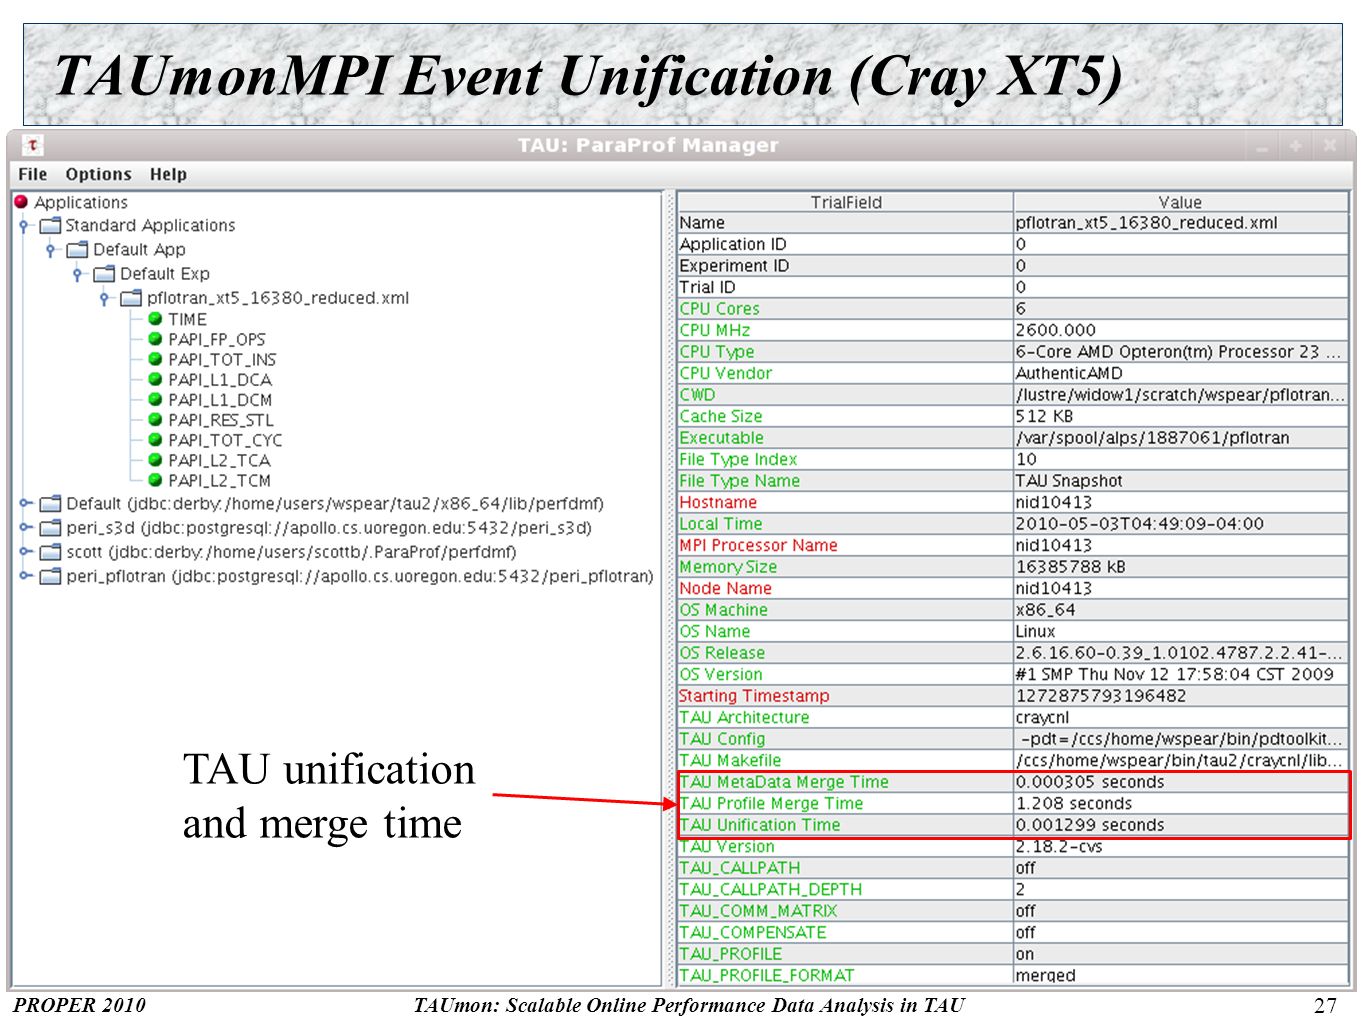Click the Starting Timestamp value 1272875793196482

click(x=1181, y=696)
